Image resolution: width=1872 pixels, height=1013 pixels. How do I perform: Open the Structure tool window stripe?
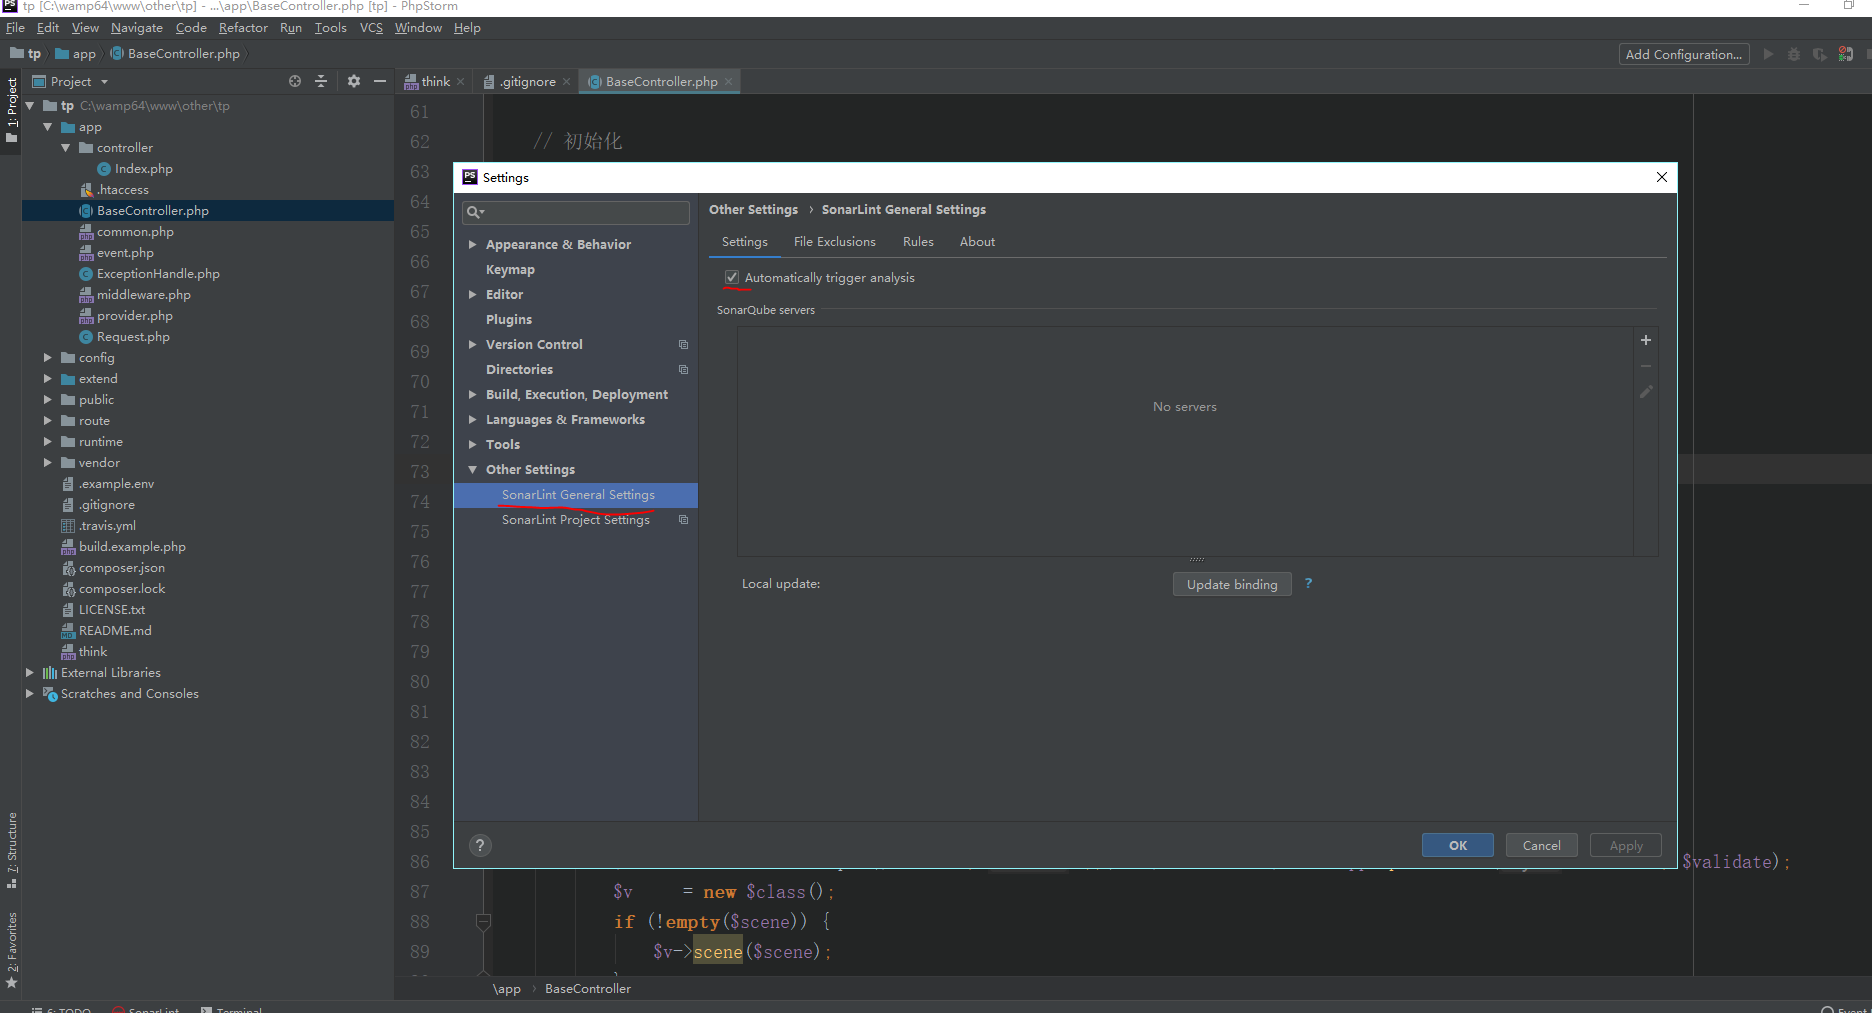(12, 851)
